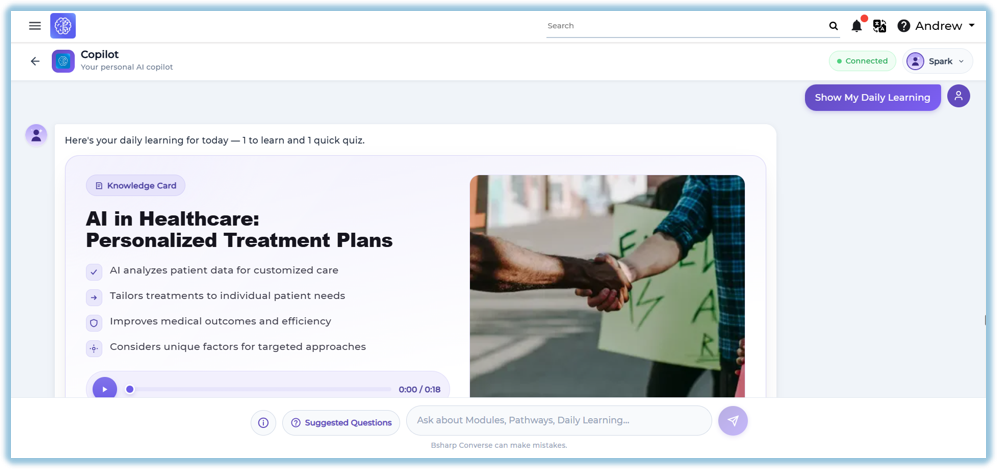Send the message with paper plane button
This screenshot has width=997, height=469.
(x=733, y=421)
